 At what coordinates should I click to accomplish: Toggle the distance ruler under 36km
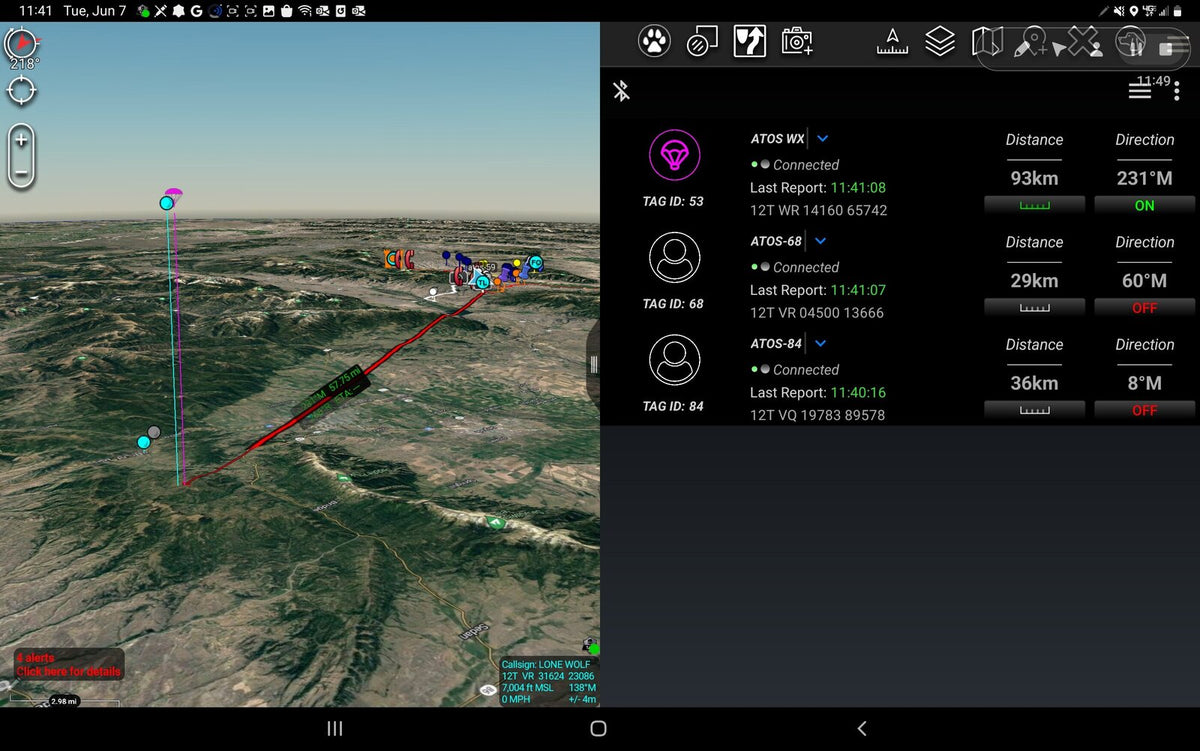coord(1034,410)
